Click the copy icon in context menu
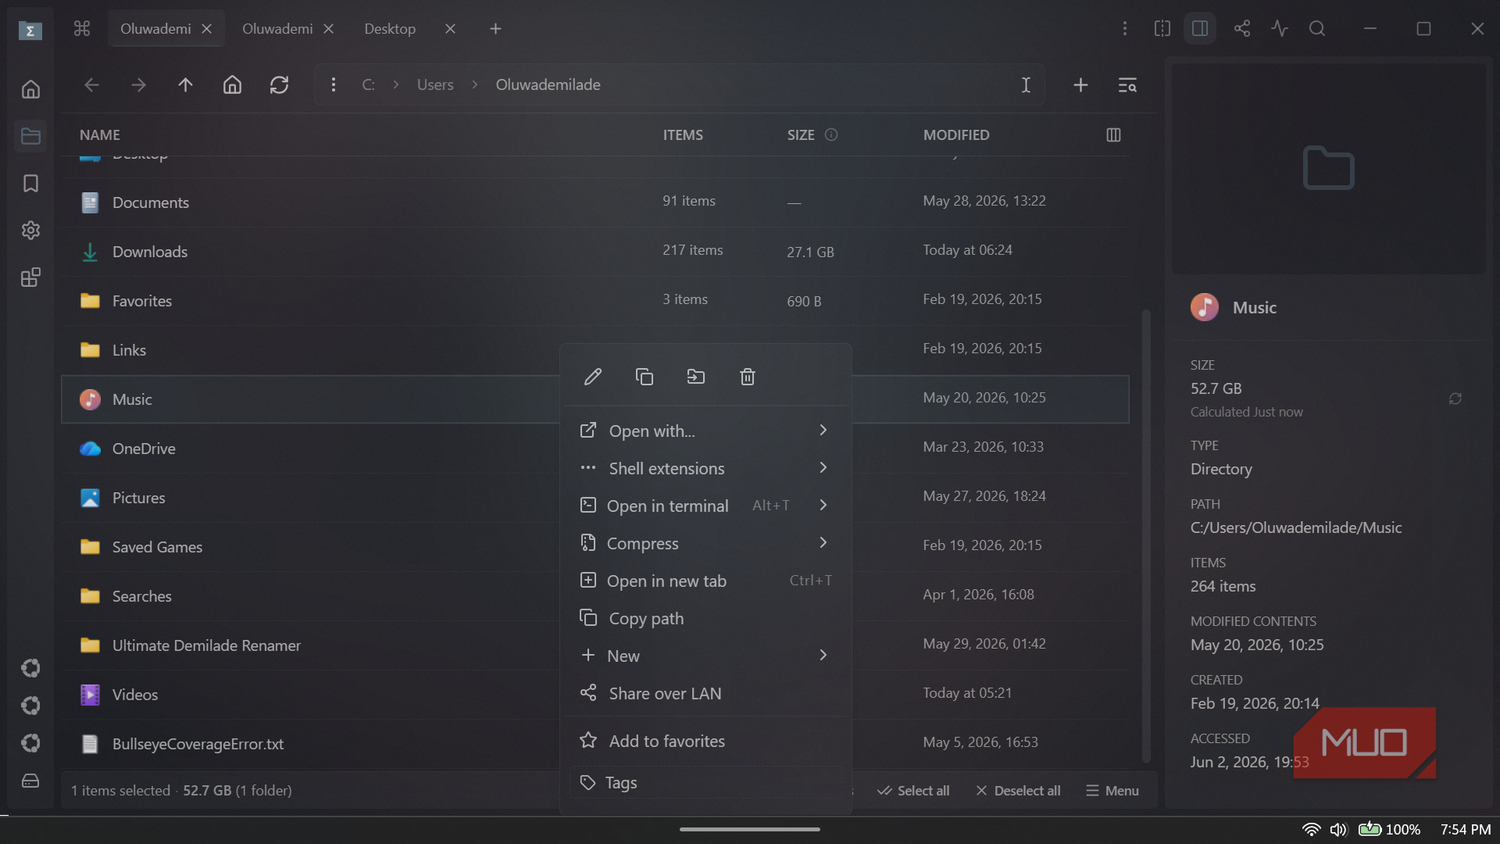 pyautogui.click(x=645, y=377)
